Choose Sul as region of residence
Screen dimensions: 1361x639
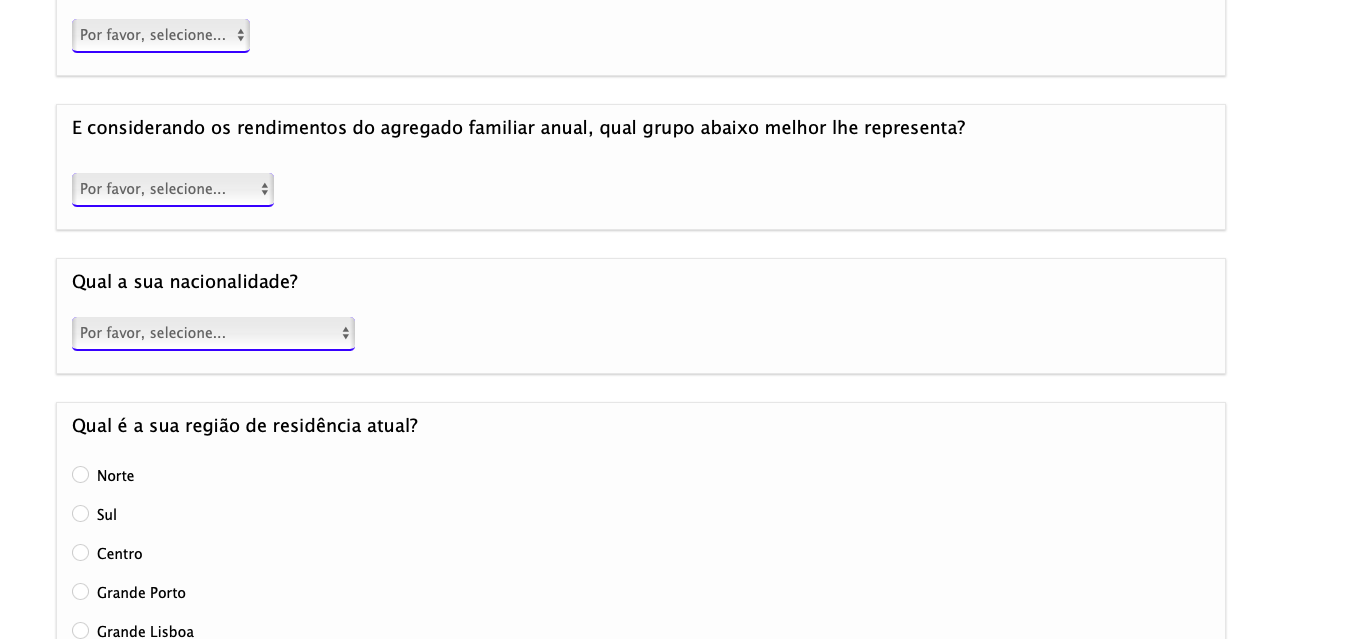click(x=81, y=514)
